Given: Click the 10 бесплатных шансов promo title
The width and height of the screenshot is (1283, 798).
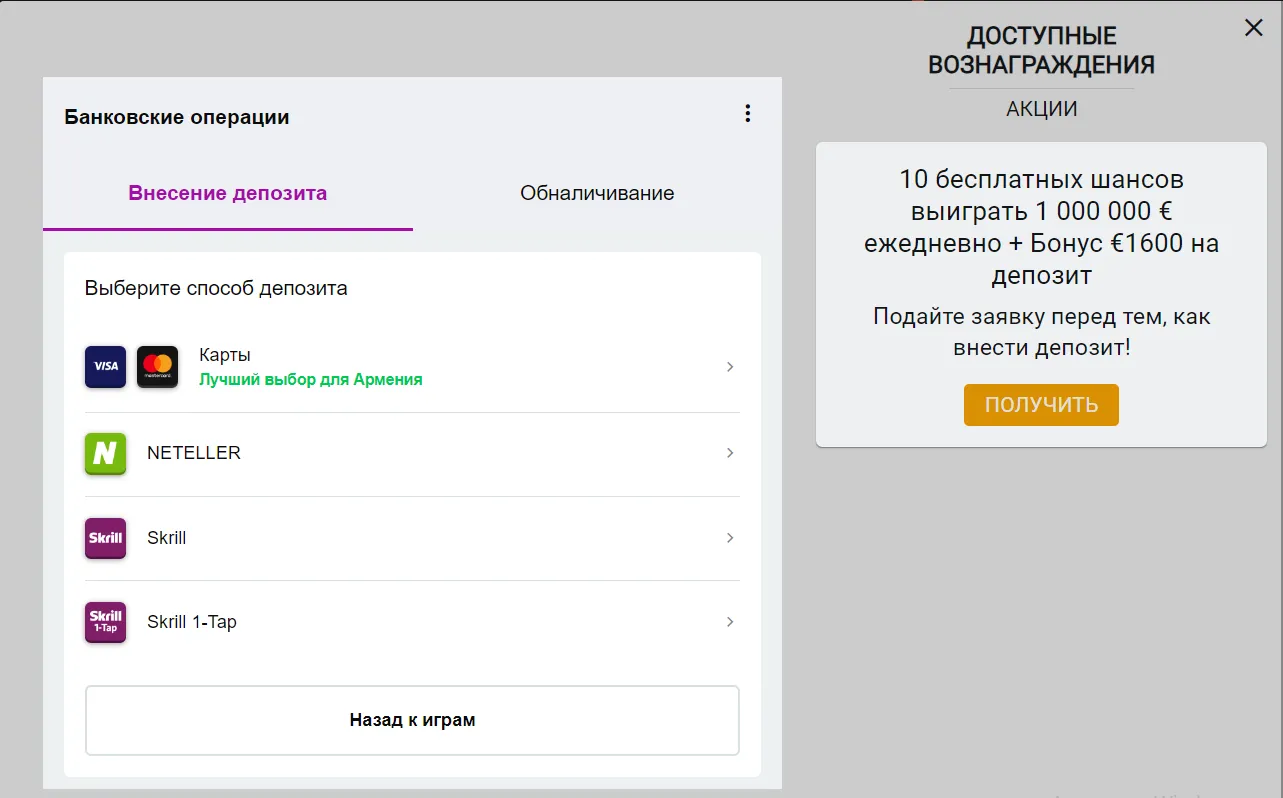Looking at the screenshot, I should (x=1042, y=227).
